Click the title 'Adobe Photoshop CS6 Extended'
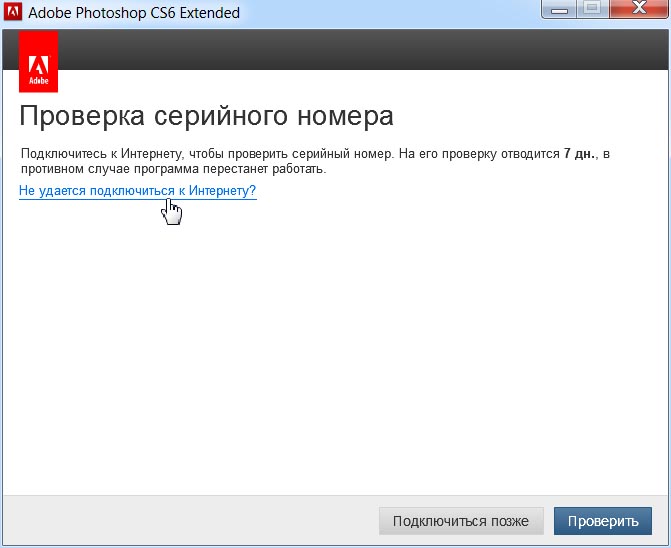 [134, 12]
